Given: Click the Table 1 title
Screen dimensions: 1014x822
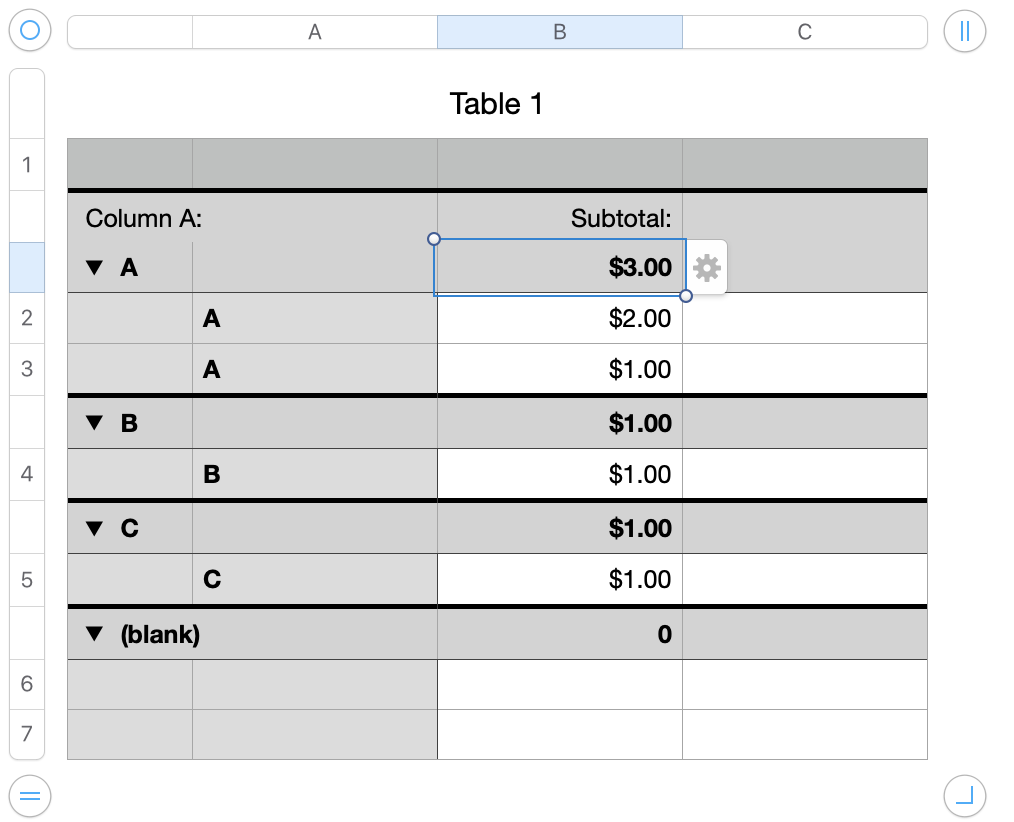Looking at the screenshot, I should [x=496, y=104].
